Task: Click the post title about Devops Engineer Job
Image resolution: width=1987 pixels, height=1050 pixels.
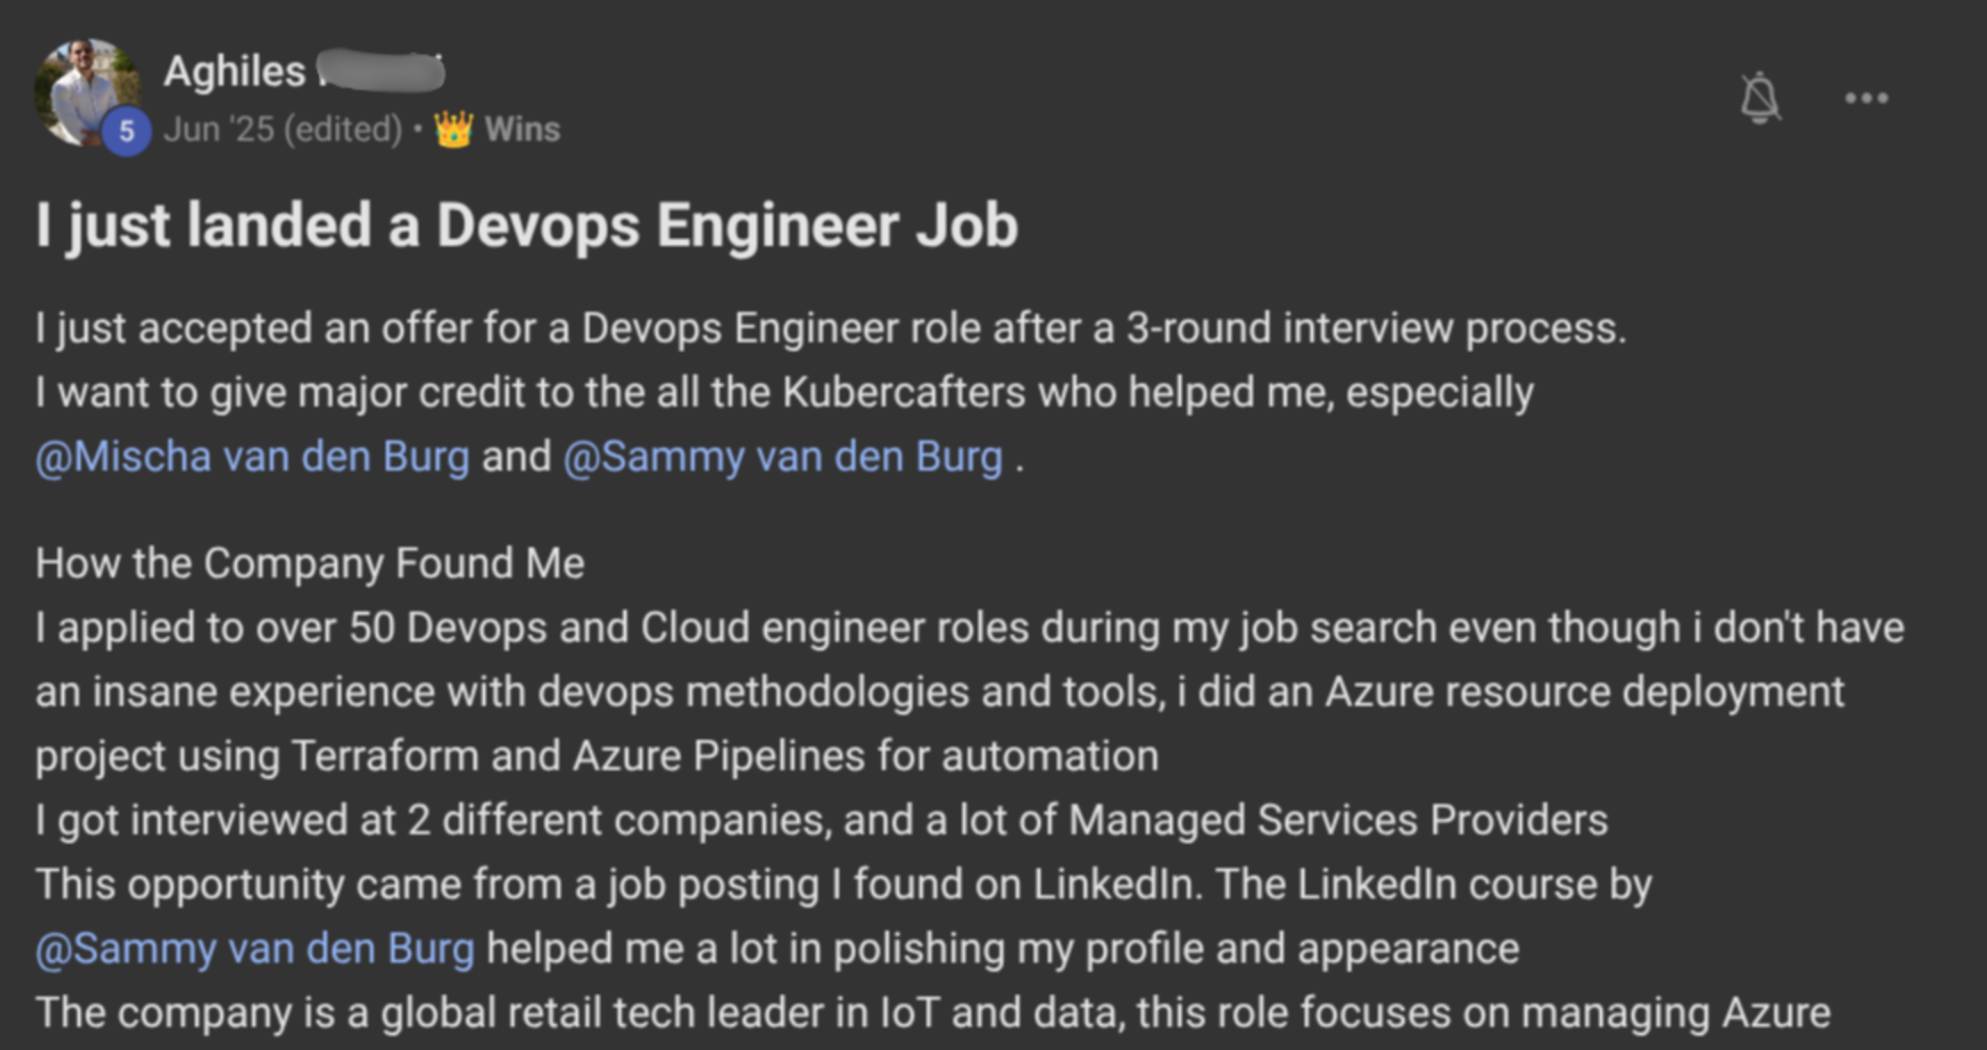Action: tap(526, 224)
